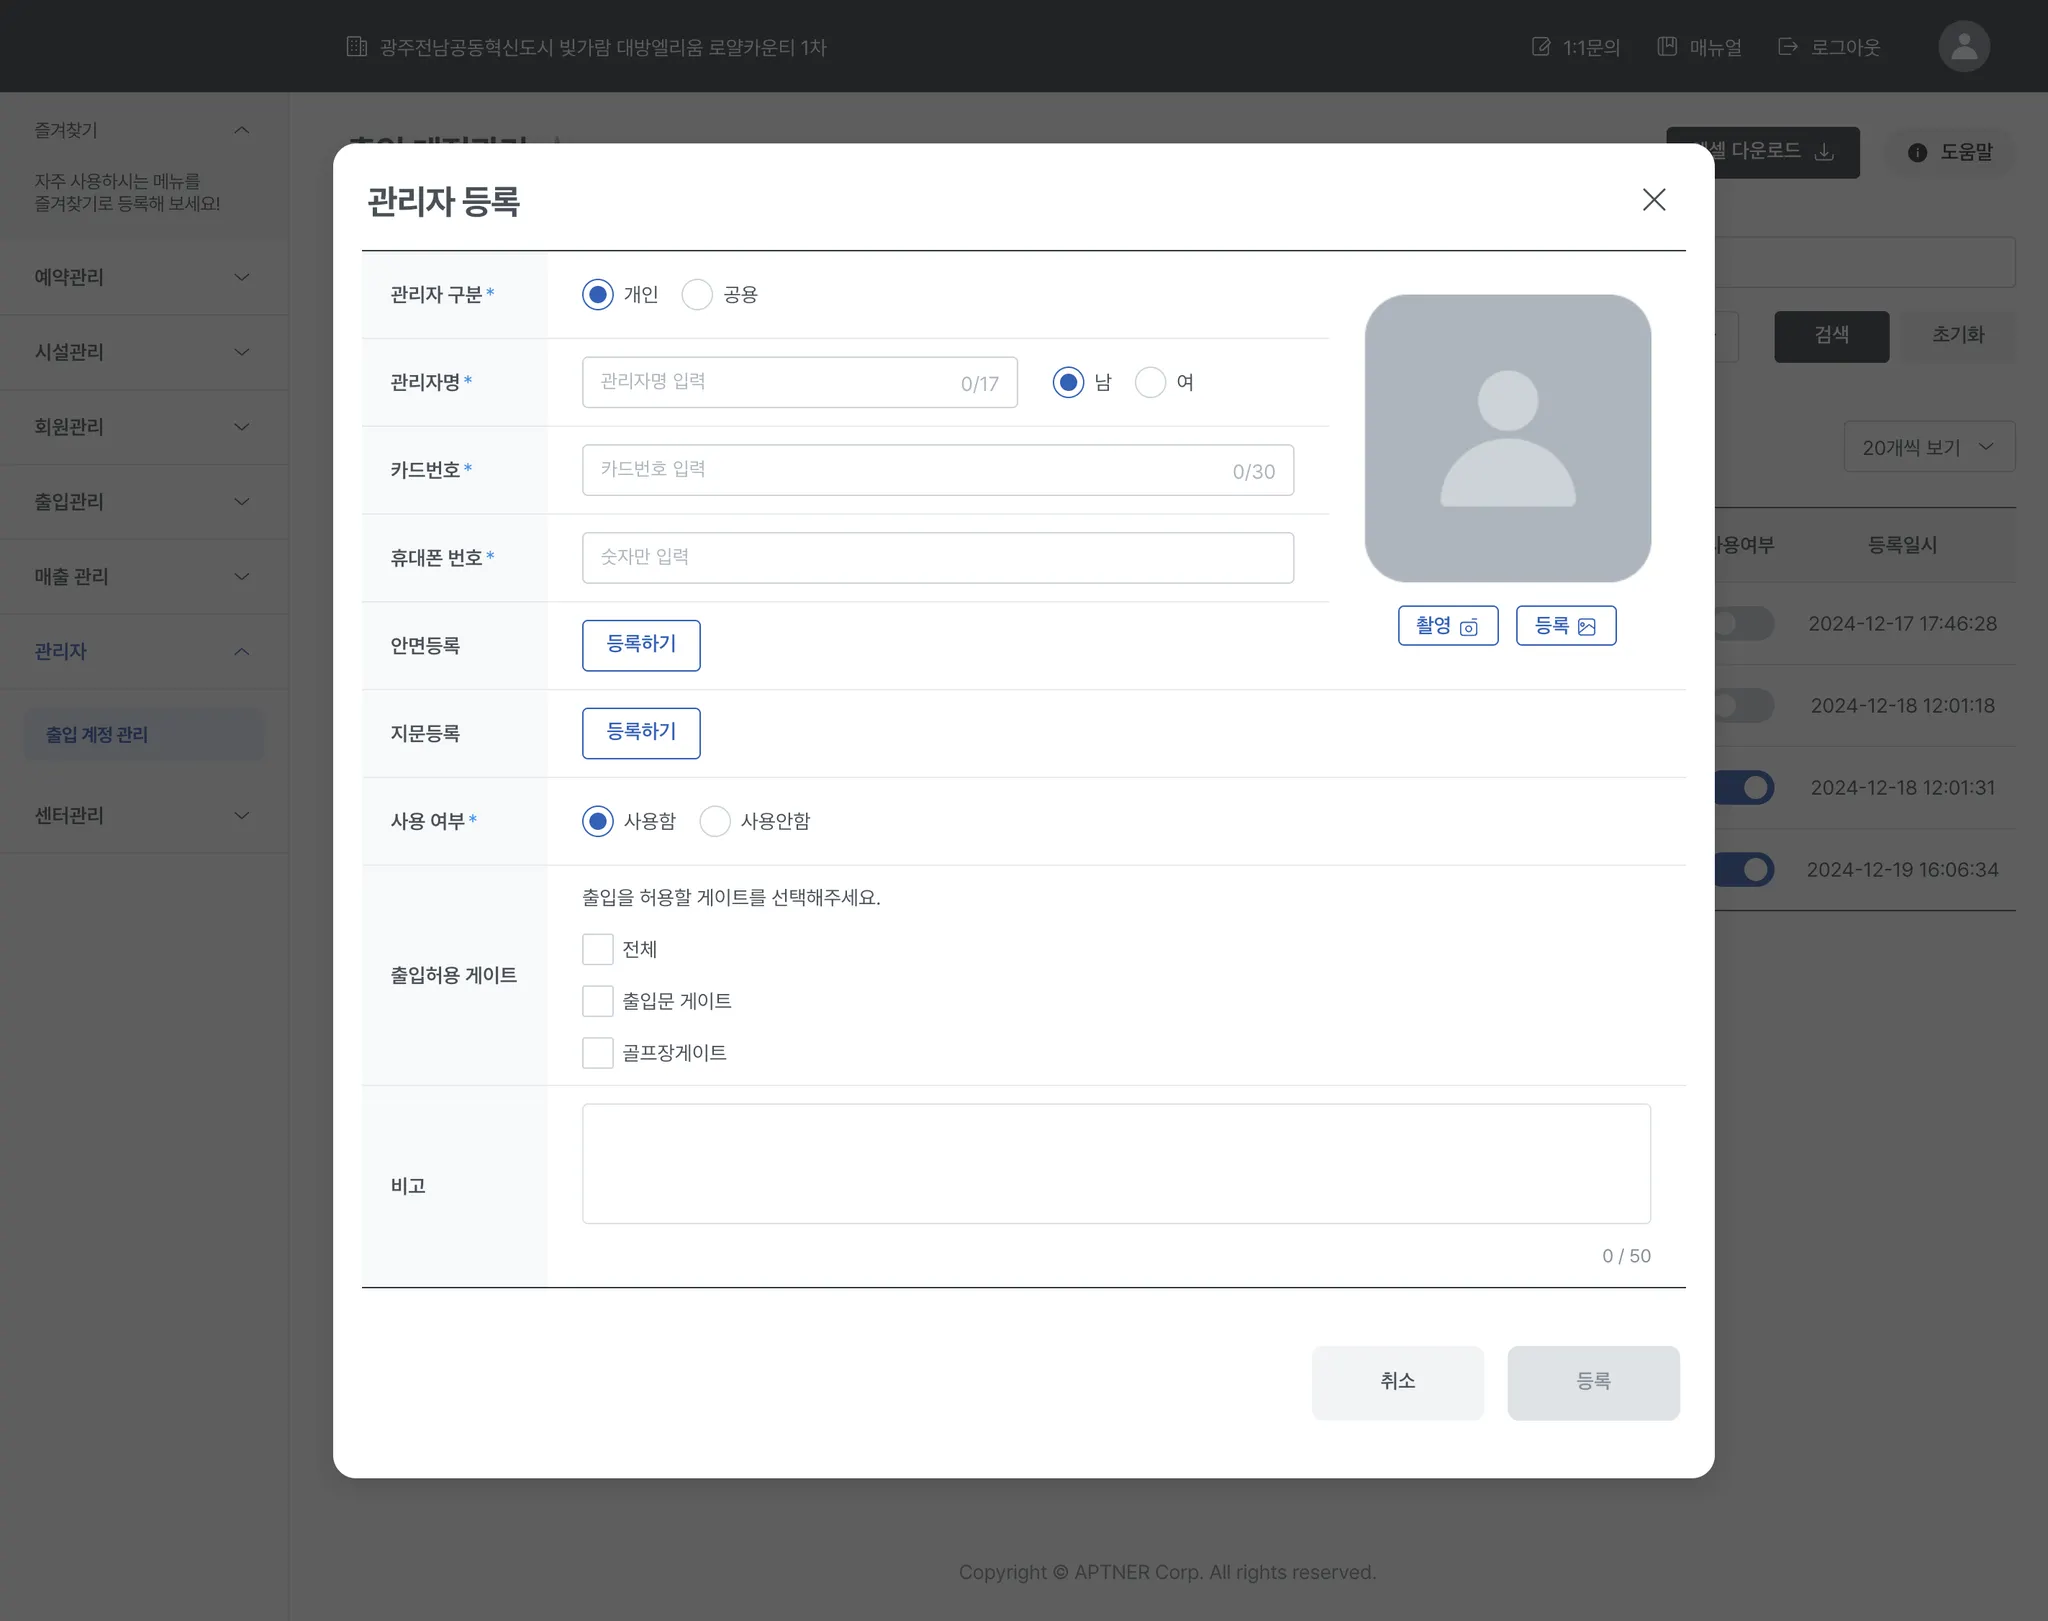Close the 관리자 등록 dialog with X
The image size is (2048, 1621).
[x=1653, y=200]
